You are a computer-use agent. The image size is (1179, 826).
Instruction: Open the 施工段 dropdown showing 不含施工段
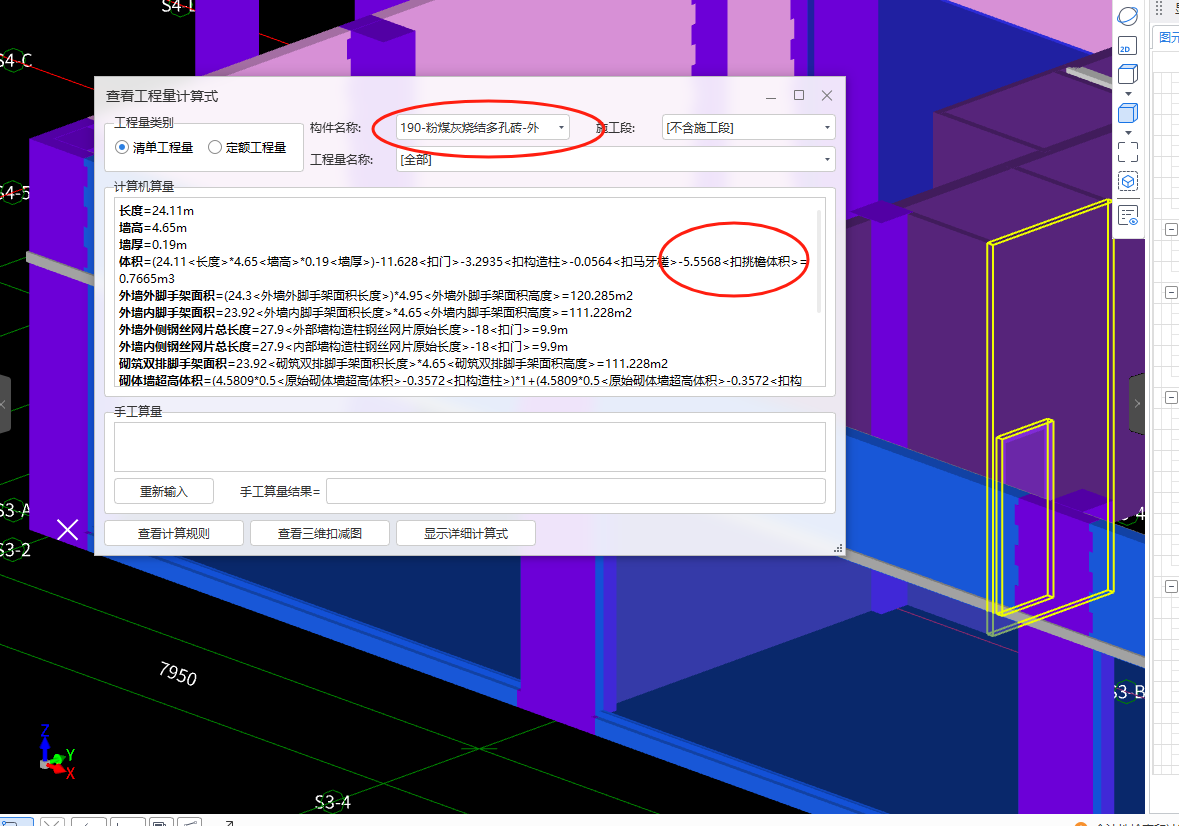point(748,128)
